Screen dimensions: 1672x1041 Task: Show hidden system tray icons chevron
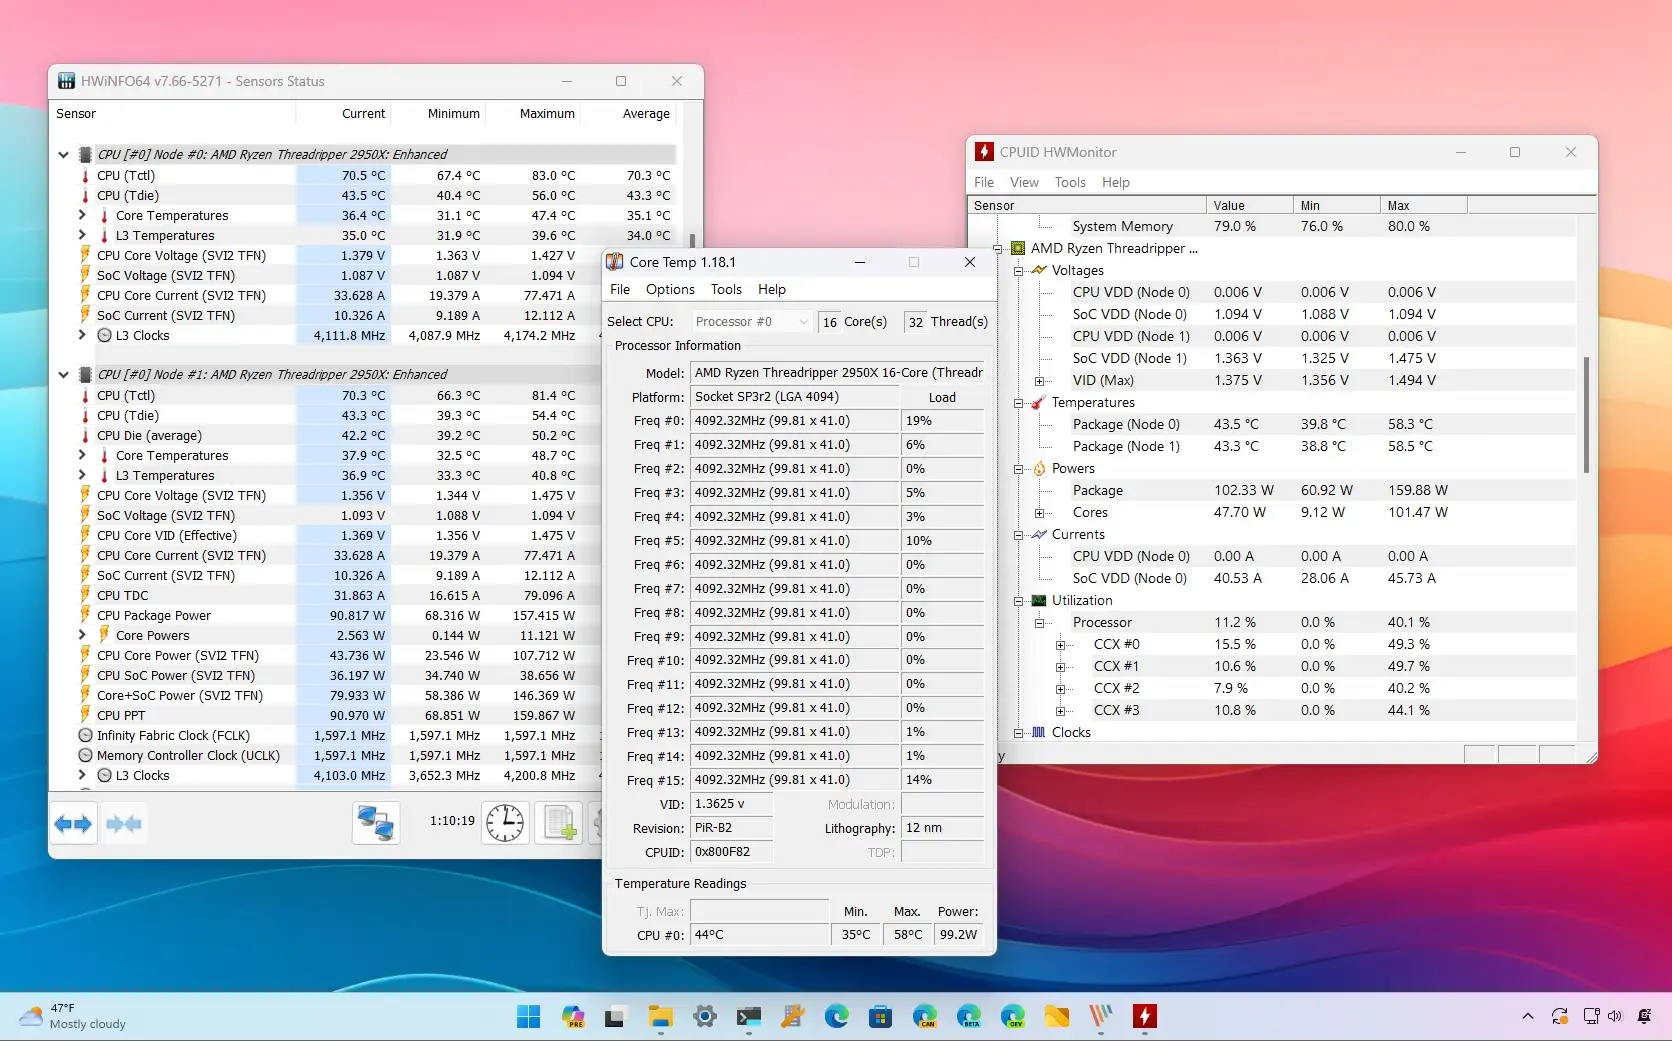(1527, 1017)
